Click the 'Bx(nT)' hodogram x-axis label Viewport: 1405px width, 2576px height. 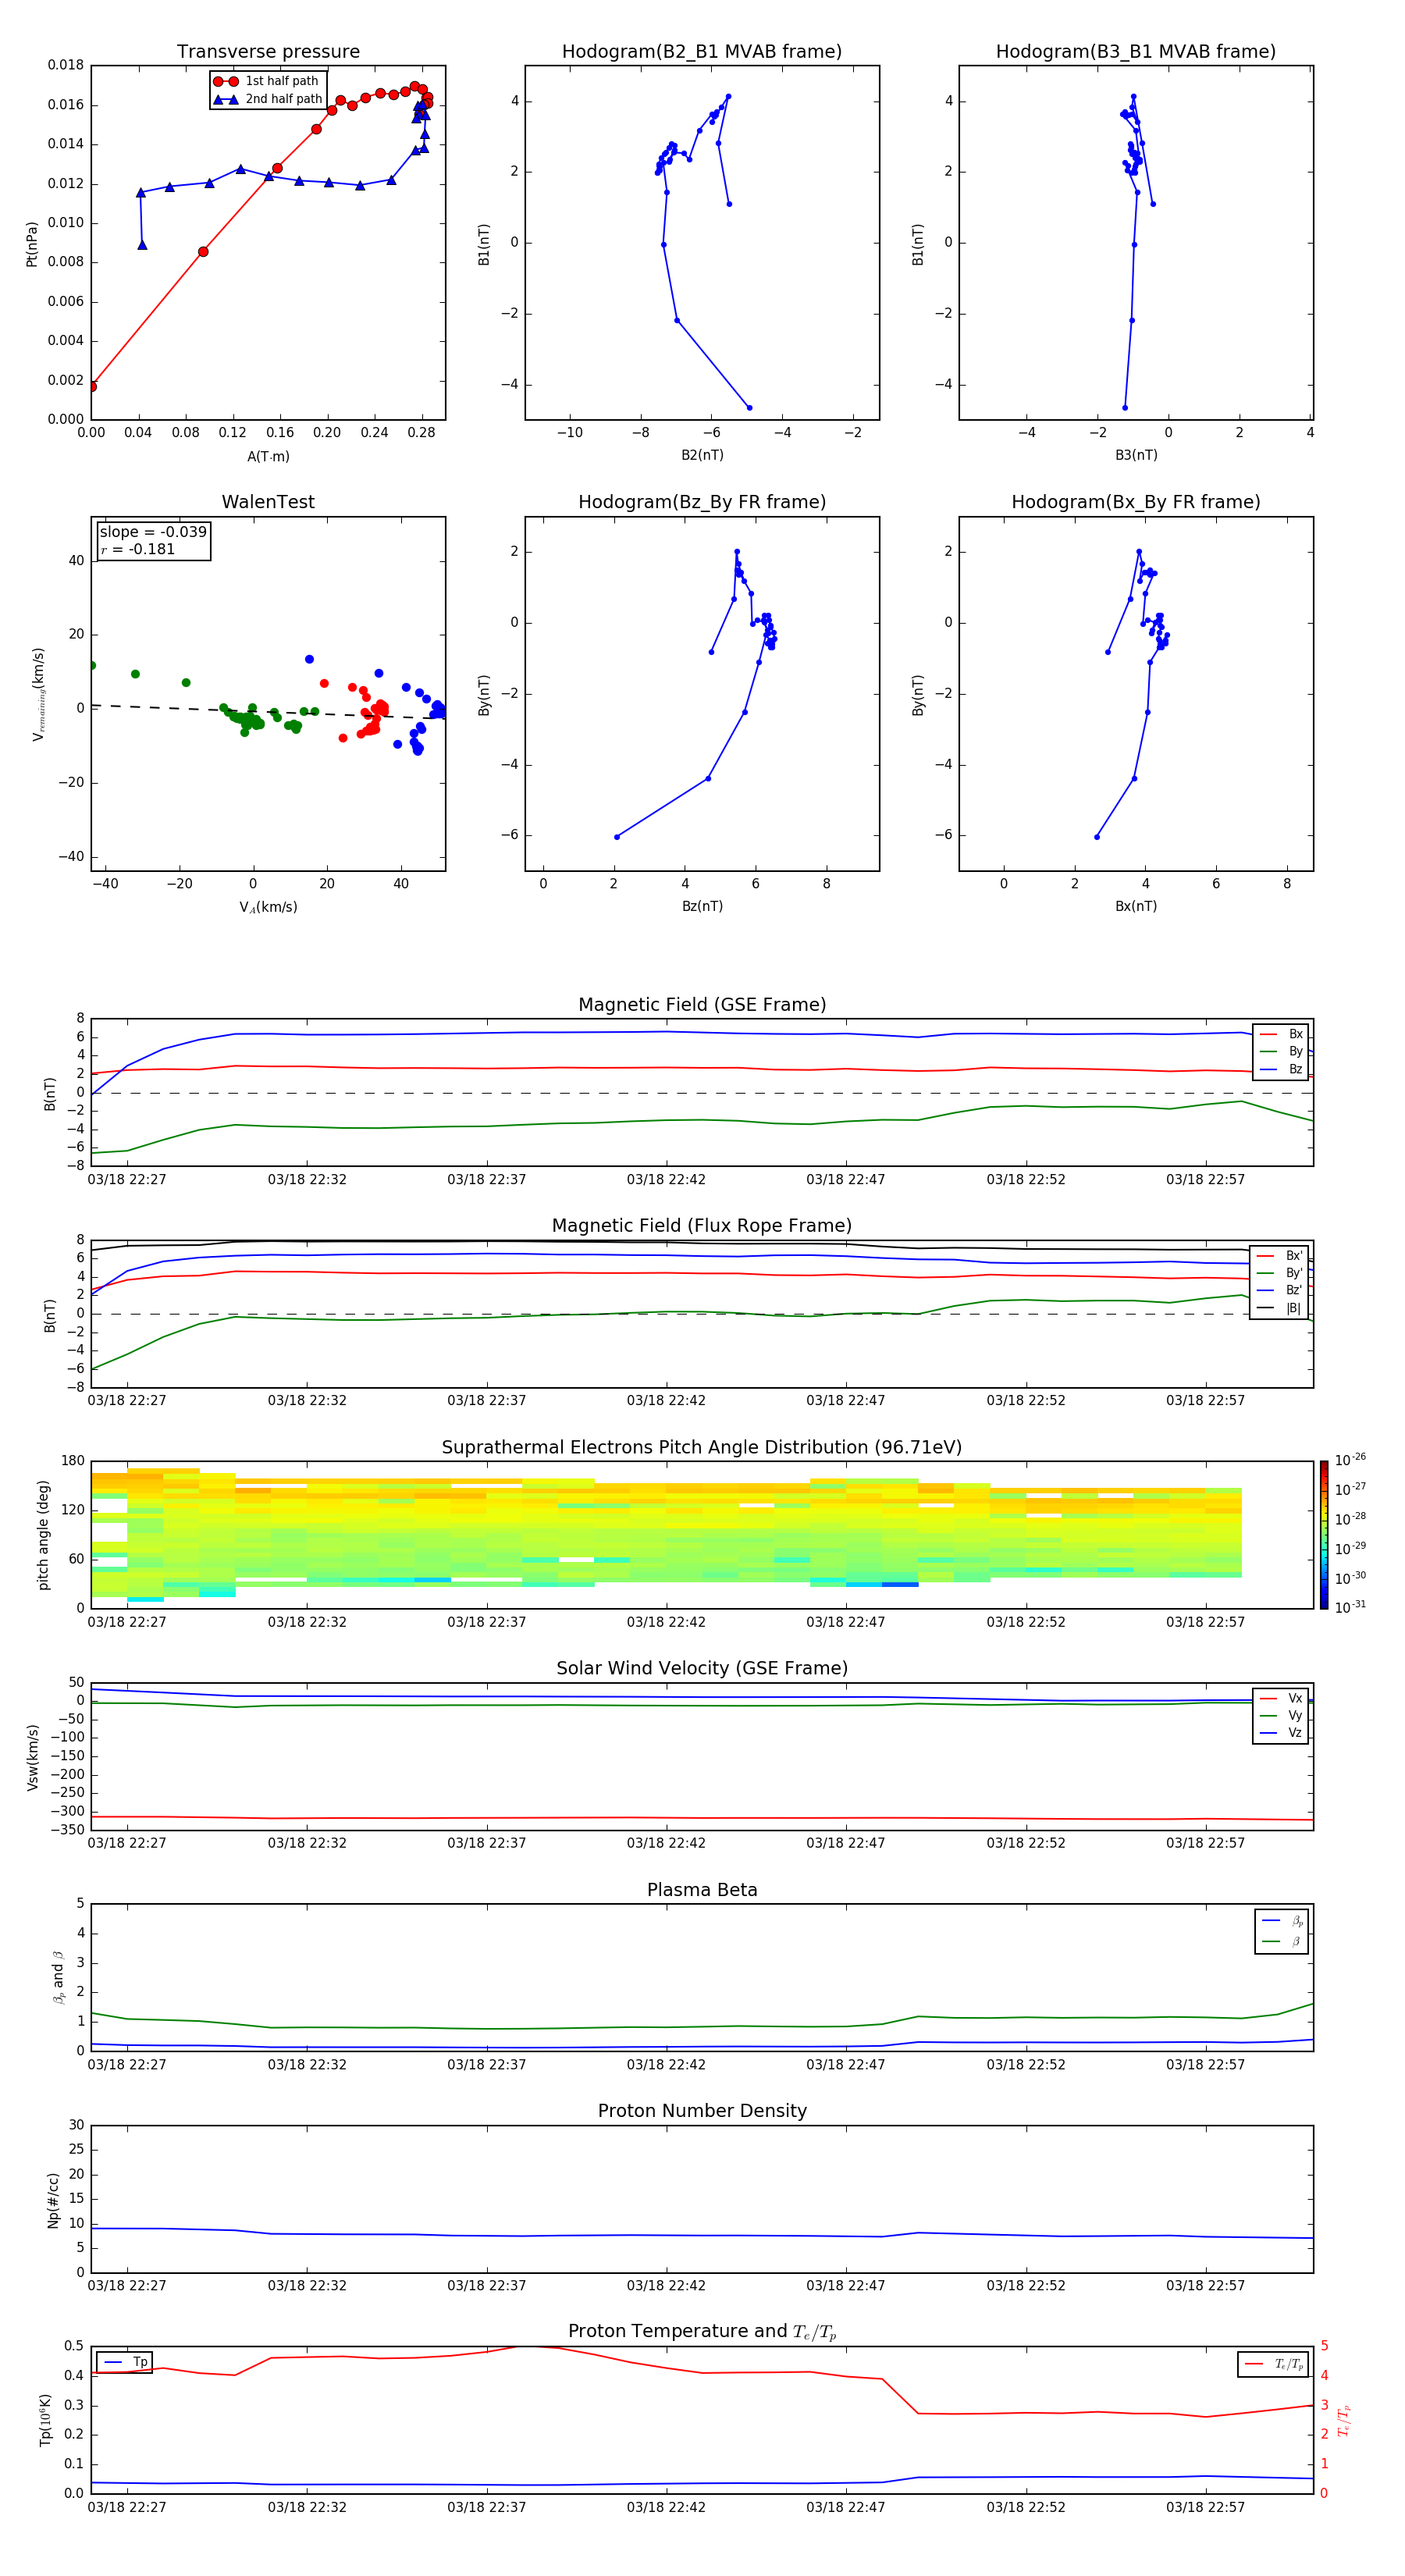click(x=1136, y=906)
